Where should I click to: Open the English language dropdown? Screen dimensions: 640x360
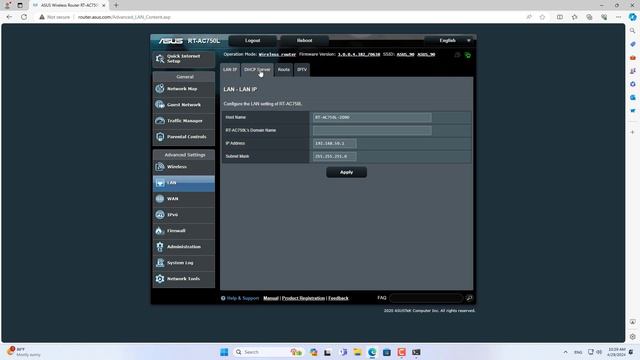pyautogui.click(x=450, y=40)
